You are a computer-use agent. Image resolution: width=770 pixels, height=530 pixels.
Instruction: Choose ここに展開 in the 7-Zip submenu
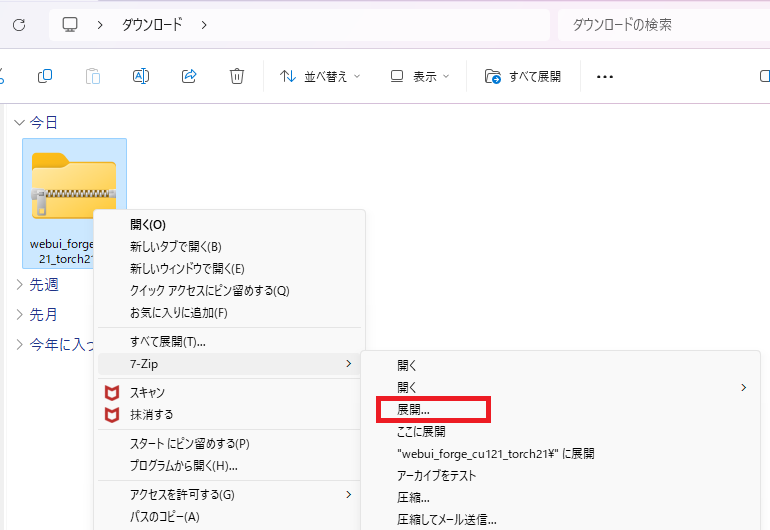560,432
